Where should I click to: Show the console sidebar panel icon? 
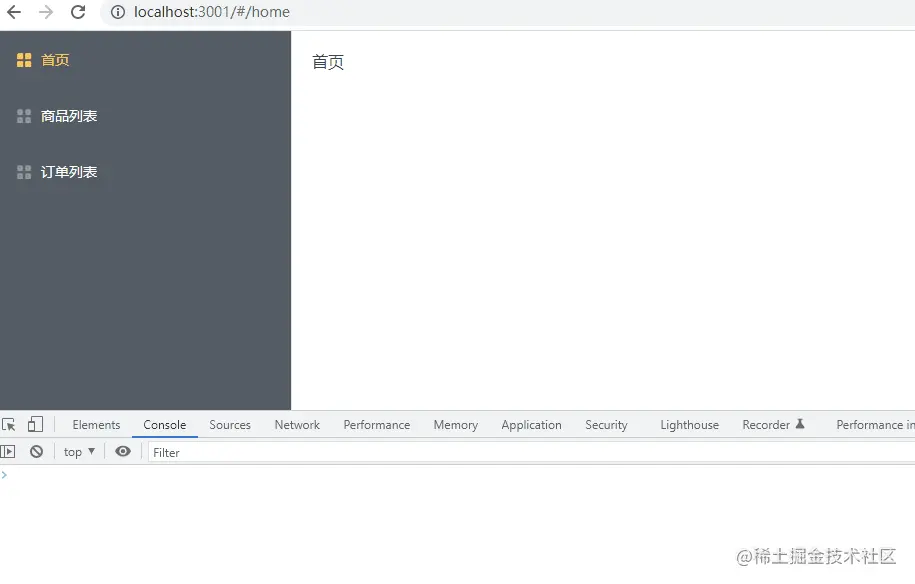coord(8,452)
